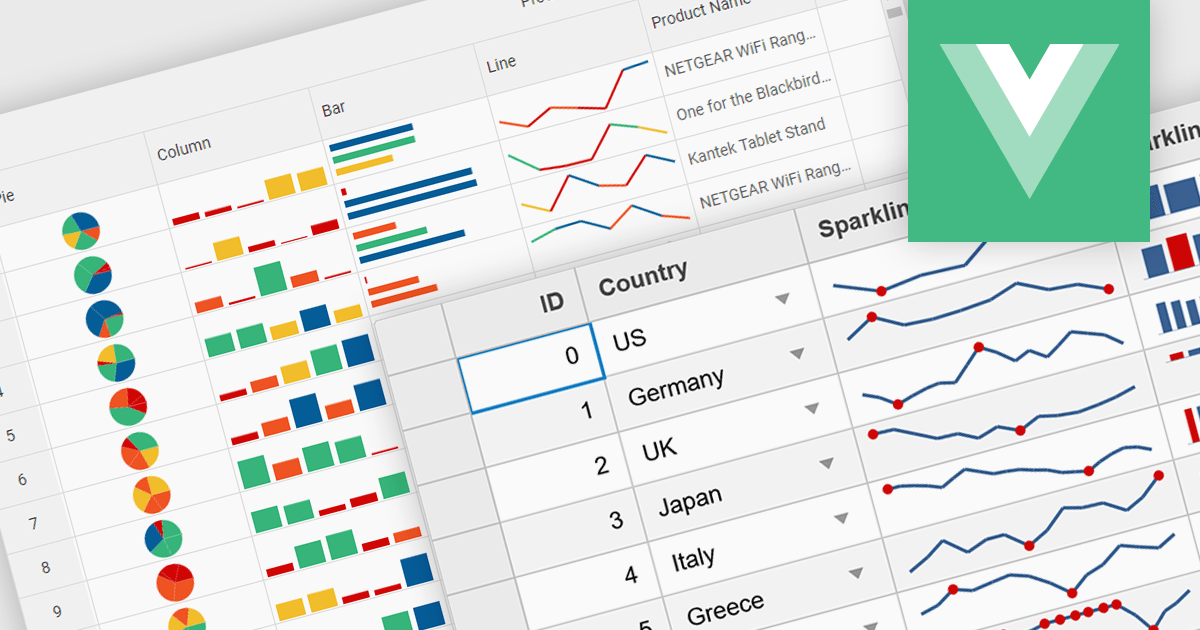Click the pie chart in row 8
Screen dimensions: 1200x630
pos(163,538)
